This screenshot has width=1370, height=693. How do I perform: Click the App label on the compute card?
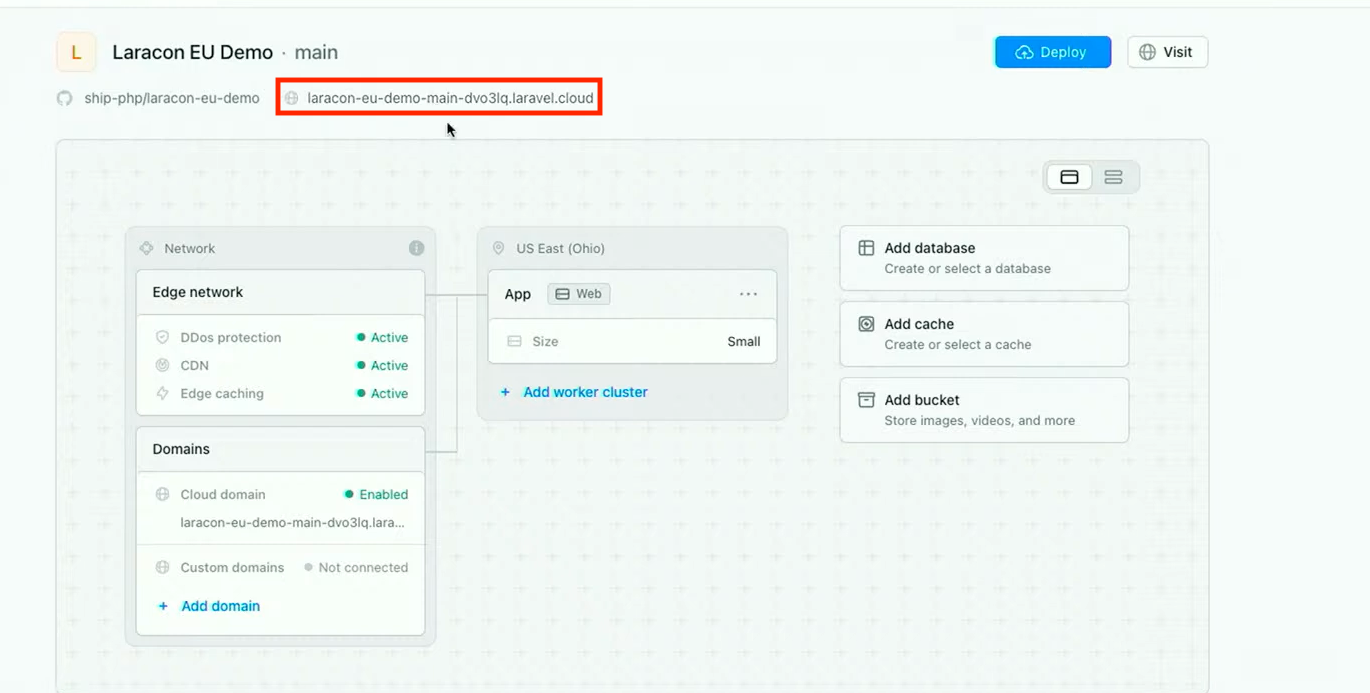click(517, 294)
